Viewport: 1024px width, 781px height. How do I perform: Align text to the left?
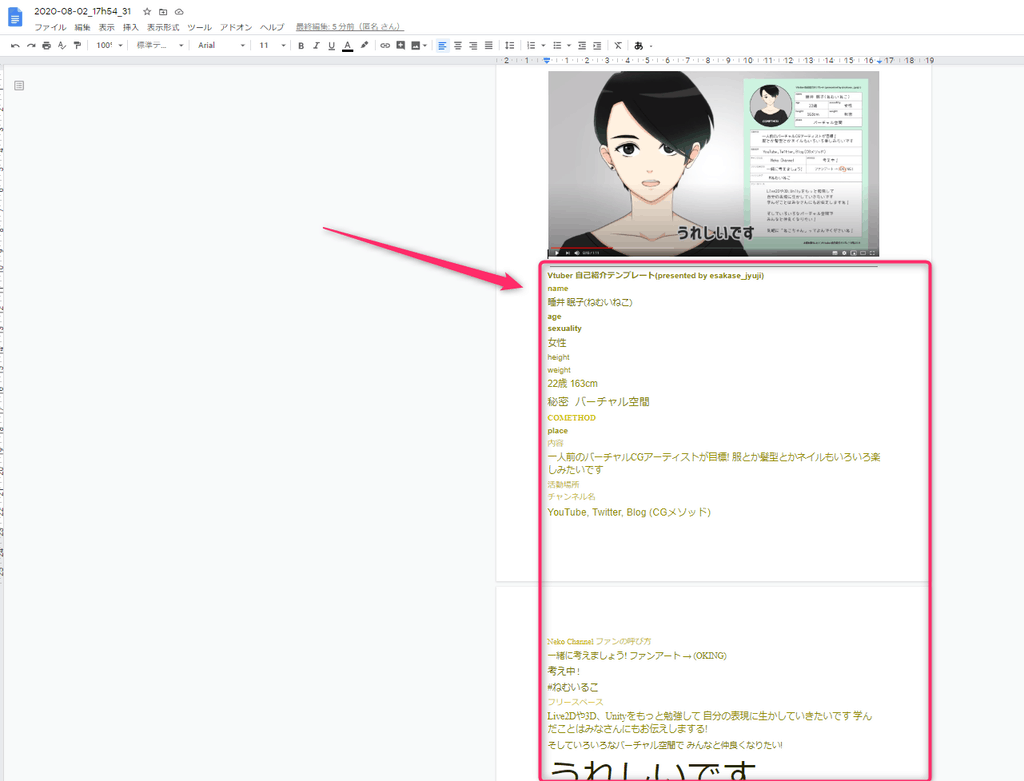[443, 46]
